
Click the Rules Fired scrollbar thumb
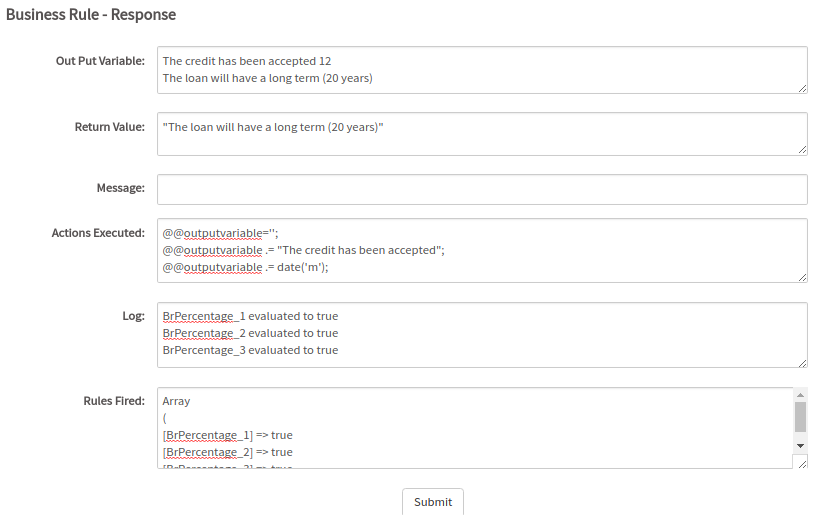[x=800, y=417]
